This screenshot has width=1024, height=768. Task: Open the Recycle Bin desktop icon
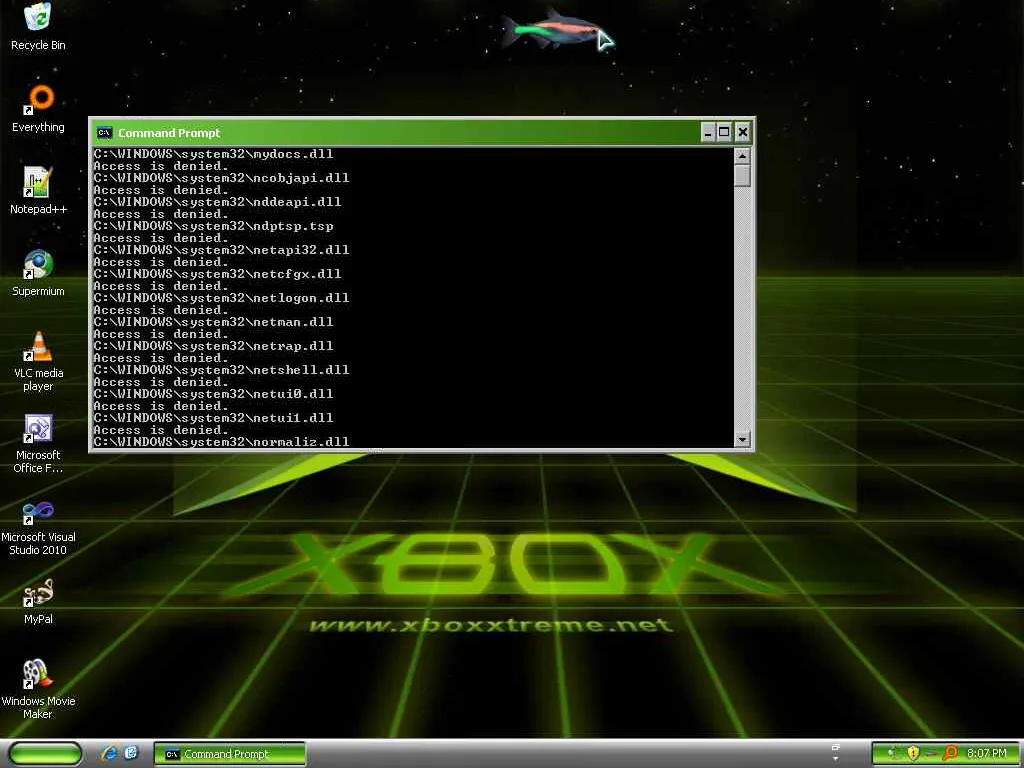[x=38, y=26]
